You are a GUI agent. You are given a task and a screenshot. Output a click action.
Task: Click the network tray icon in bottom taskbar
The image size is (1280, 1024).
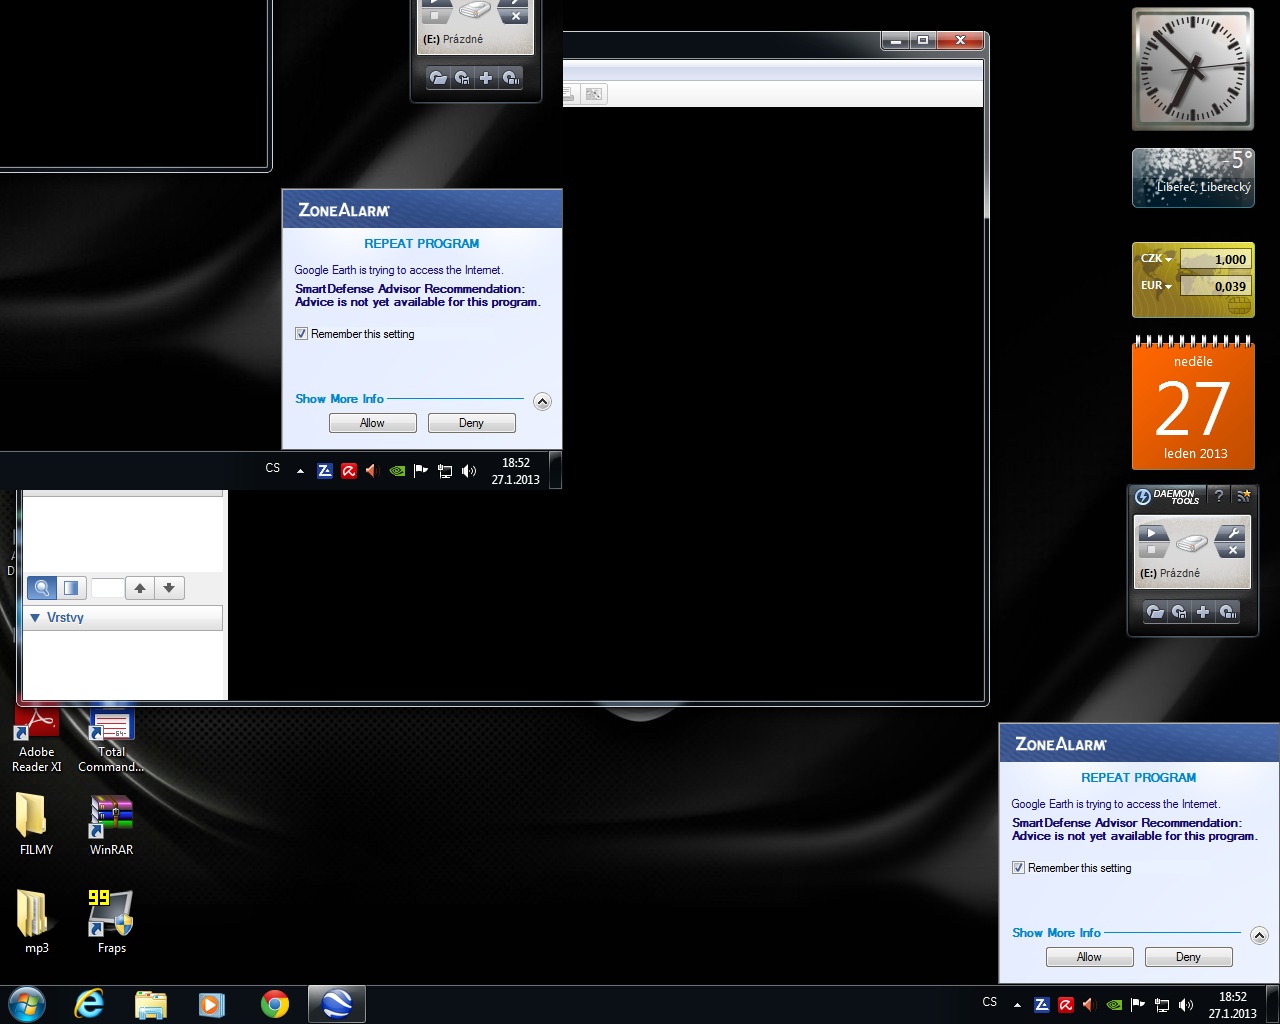click(x=1162, y=1005)
